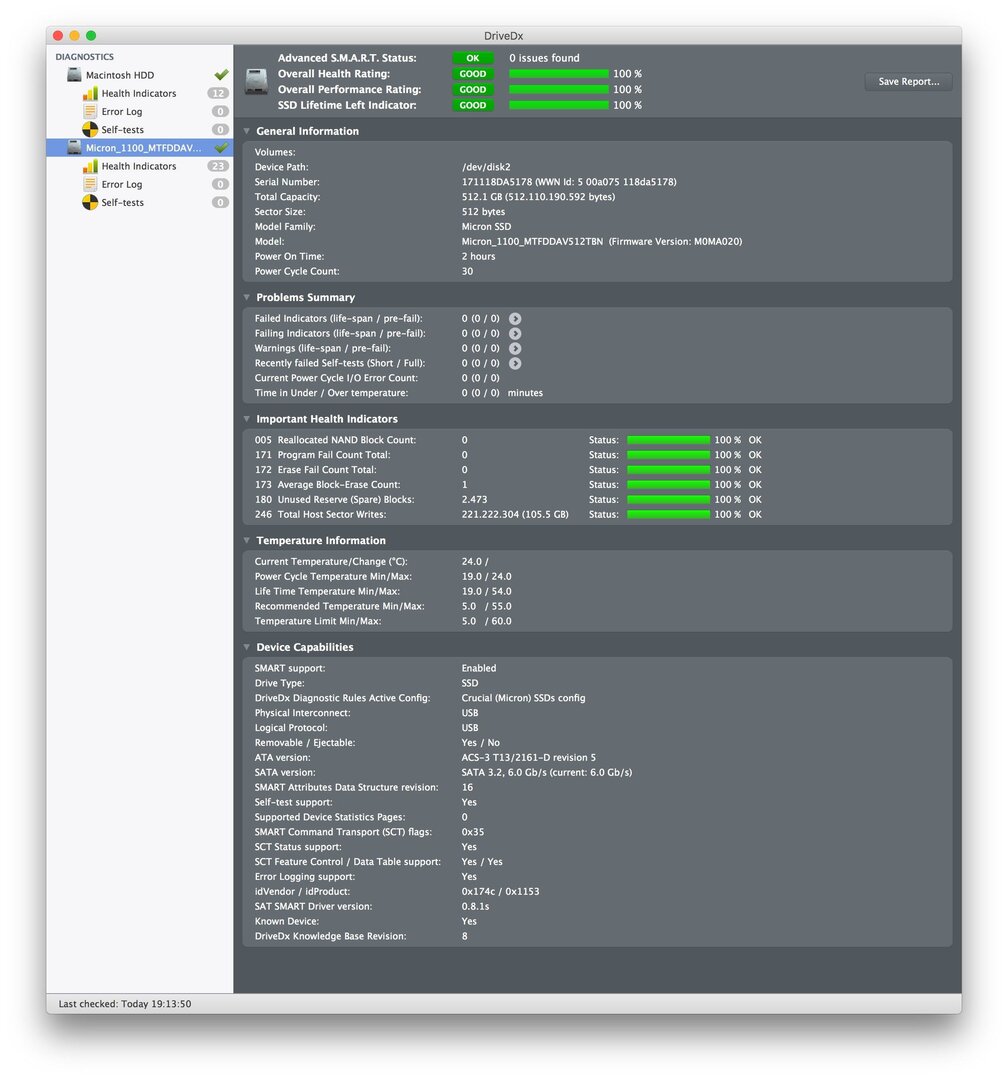
Task: Open Self-tests for Micron drive
Action: [140, 202]
